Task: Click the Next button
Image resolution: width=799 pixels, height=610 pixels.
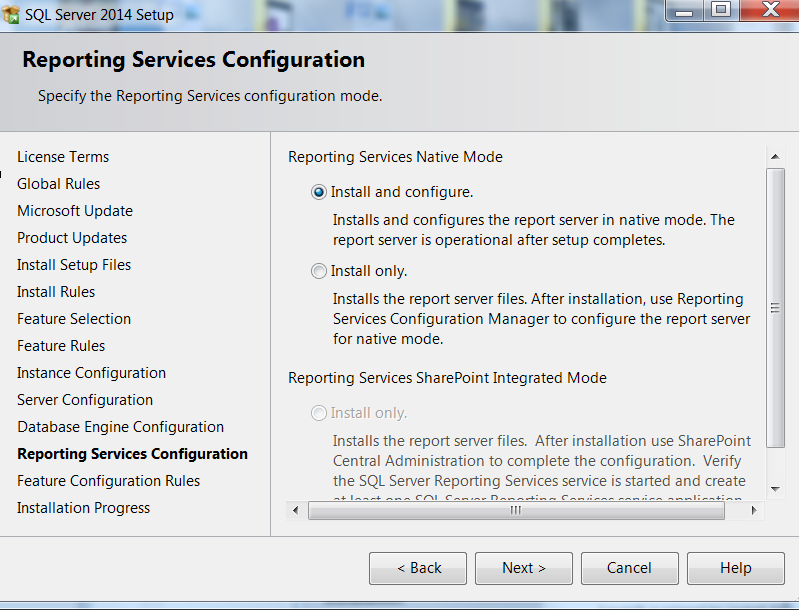Action: pyautogui.click(x=523, y=568)
